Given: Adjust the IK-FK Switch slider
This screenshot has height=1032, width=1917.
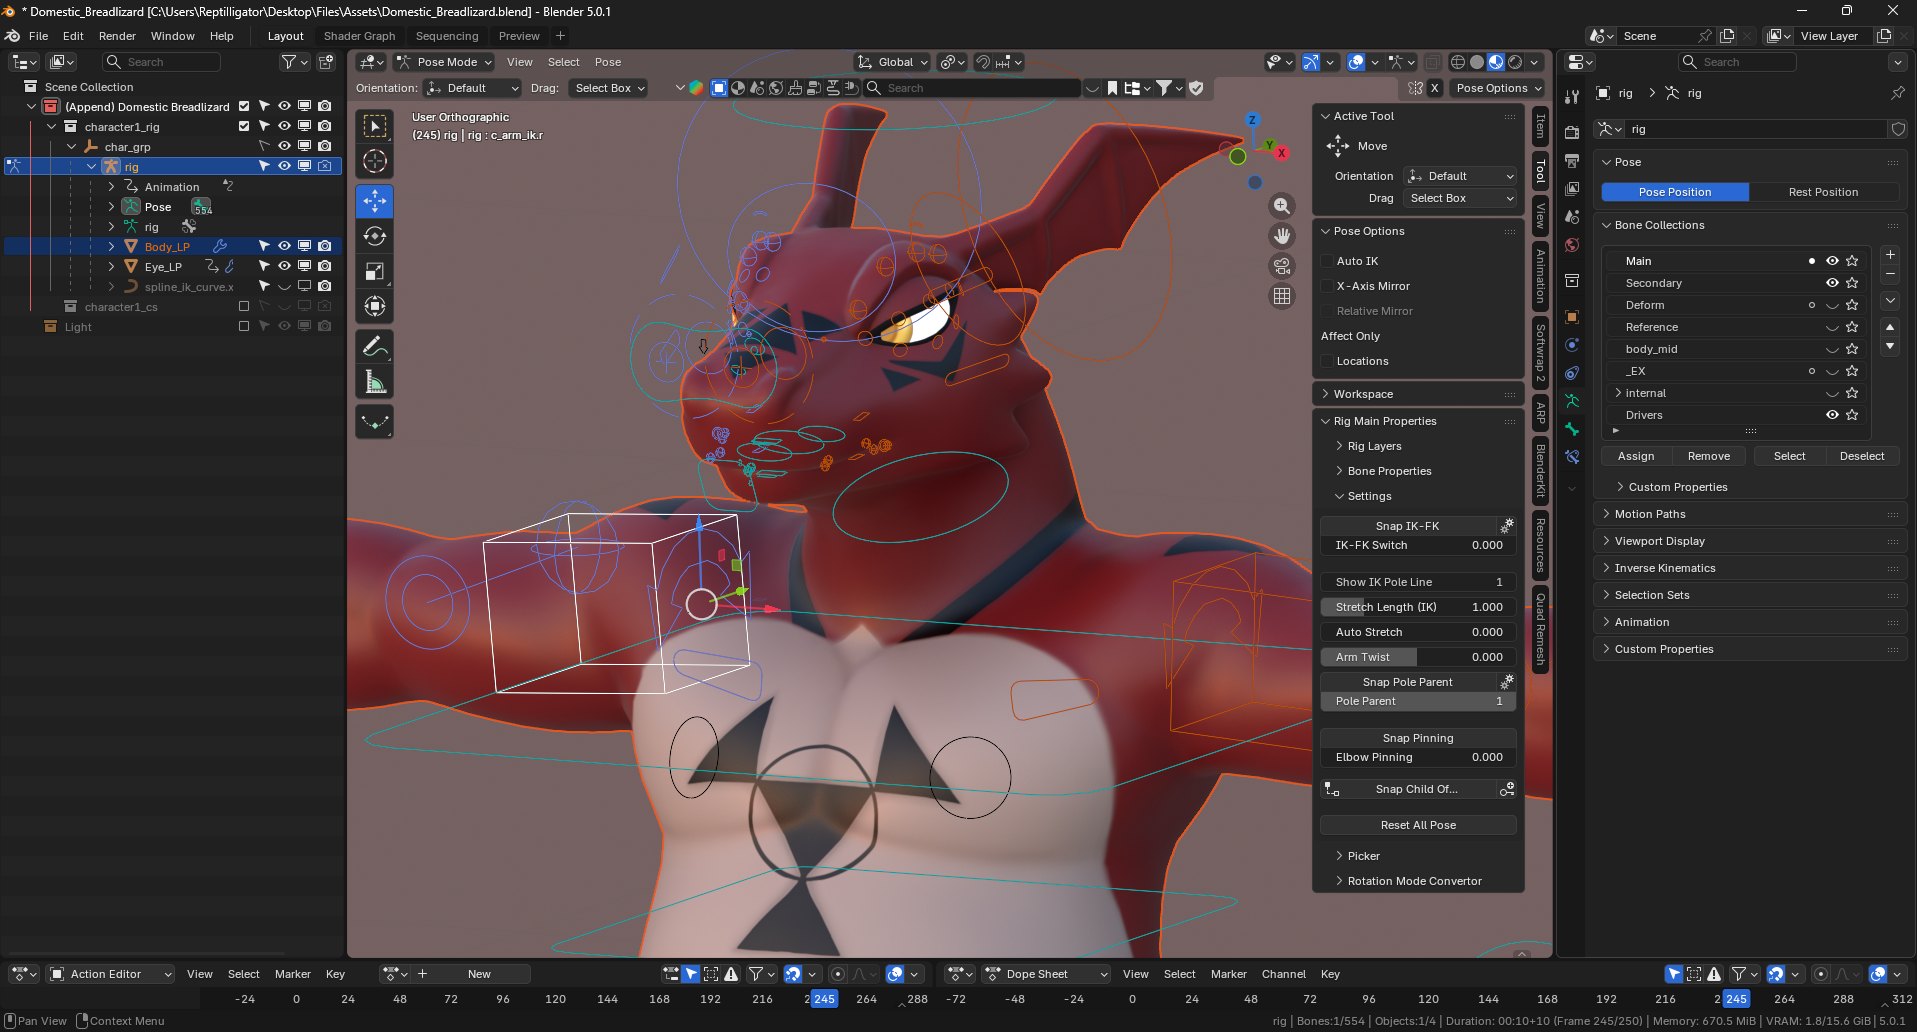Looking at the screenshot, I should click(1418, 545).
